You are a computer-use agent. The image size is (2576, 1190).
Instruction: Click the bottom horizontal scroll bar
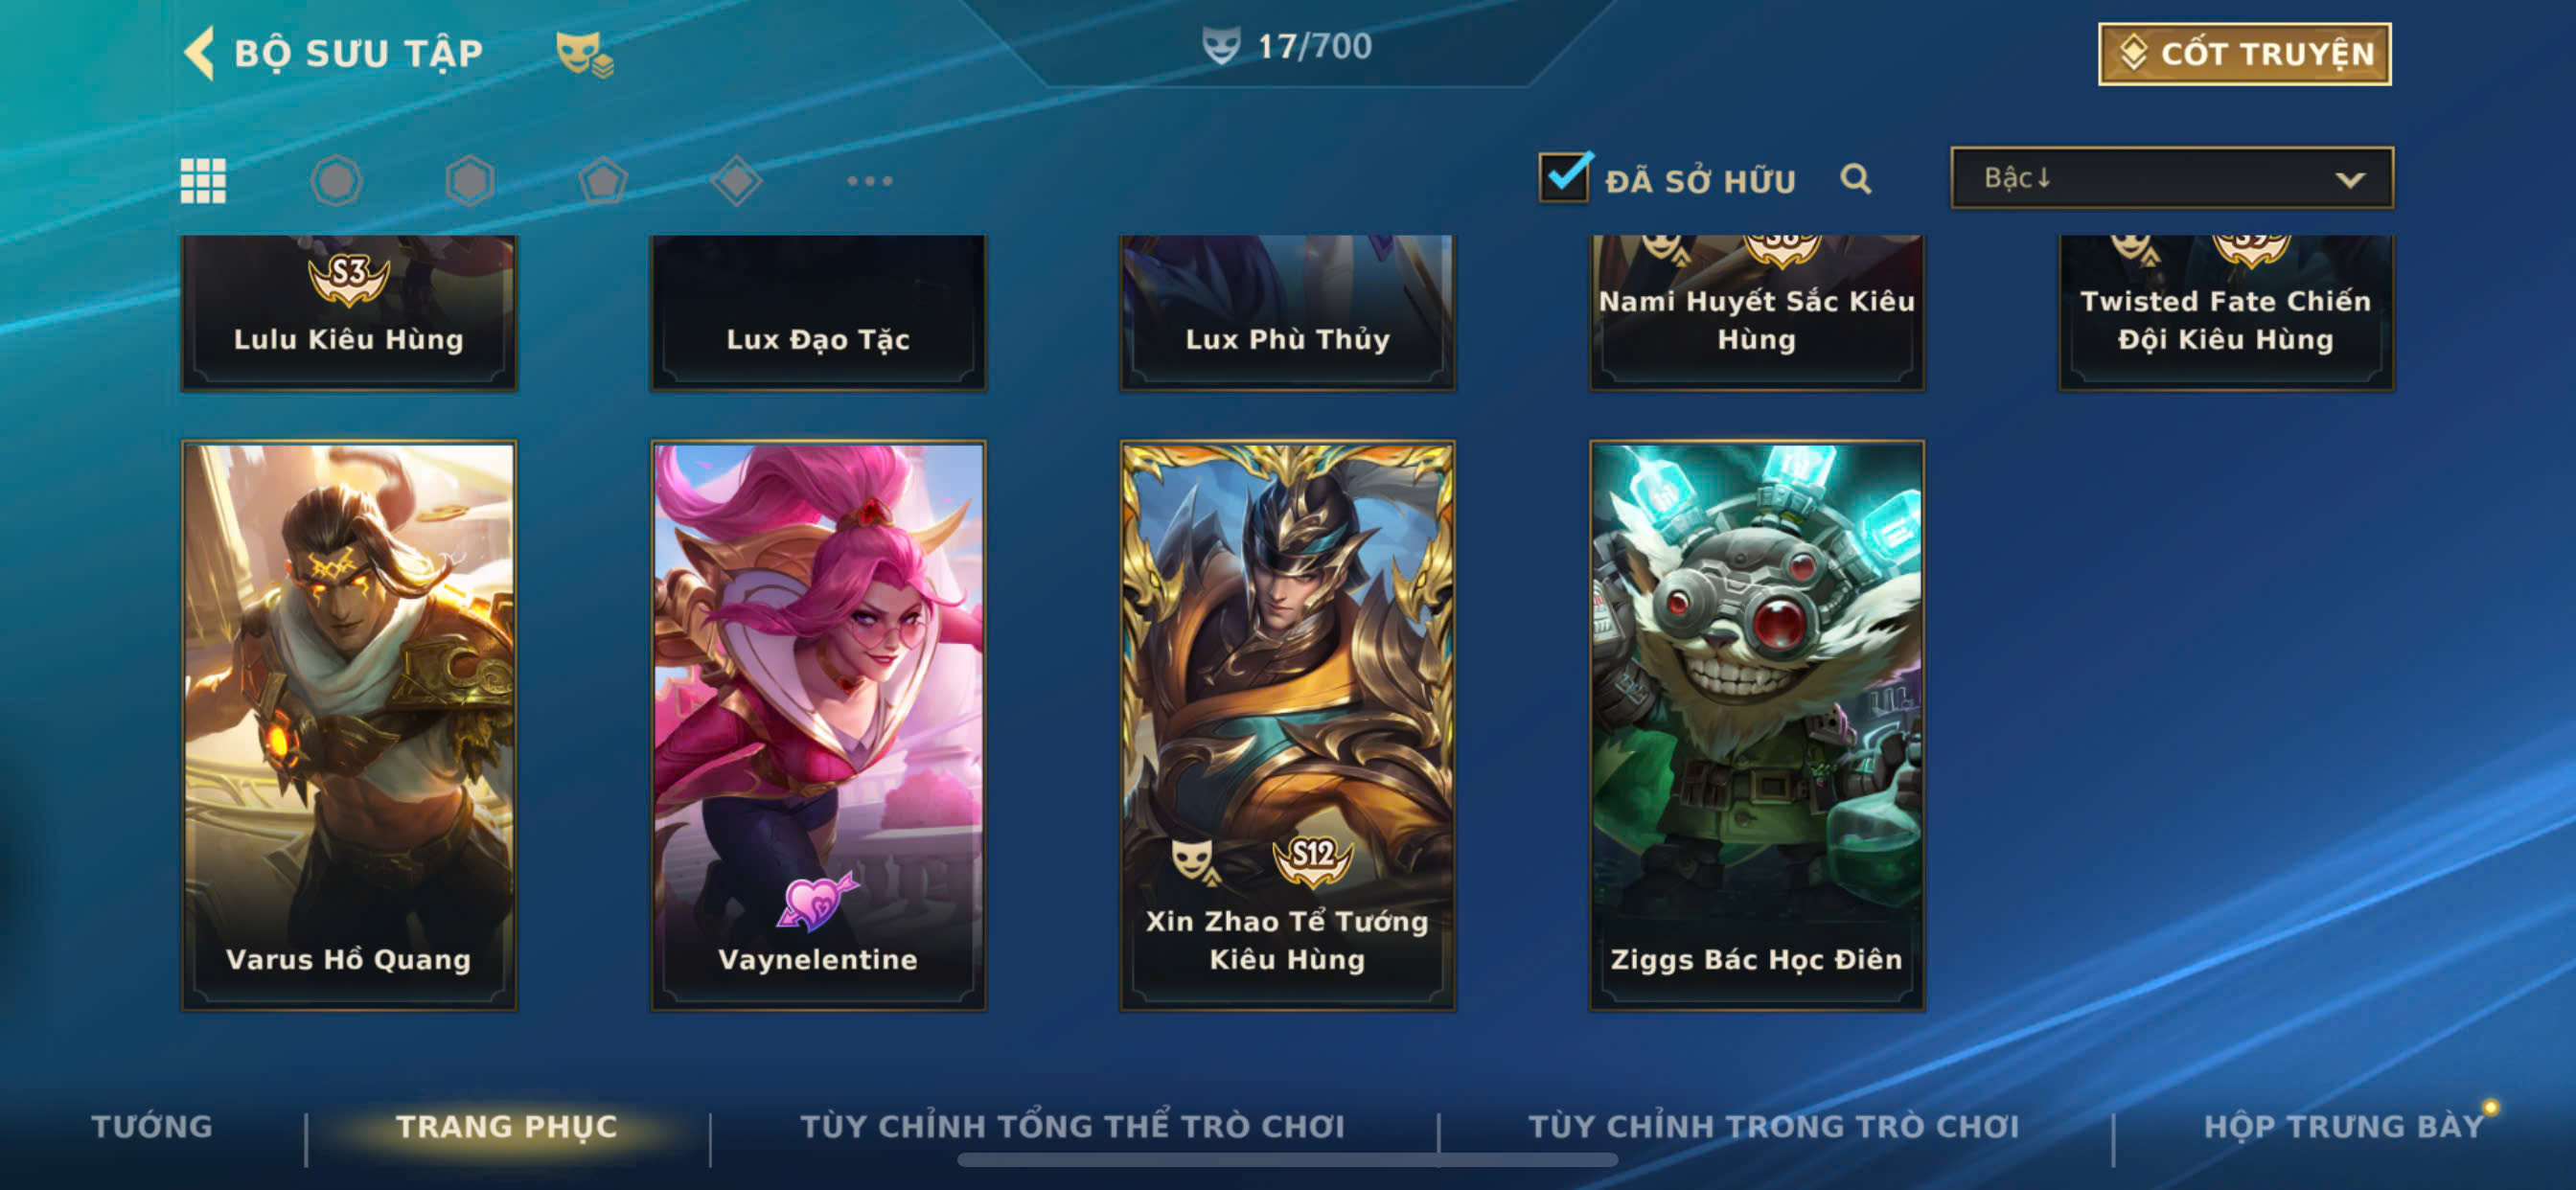click(x=1287, y=1160)
